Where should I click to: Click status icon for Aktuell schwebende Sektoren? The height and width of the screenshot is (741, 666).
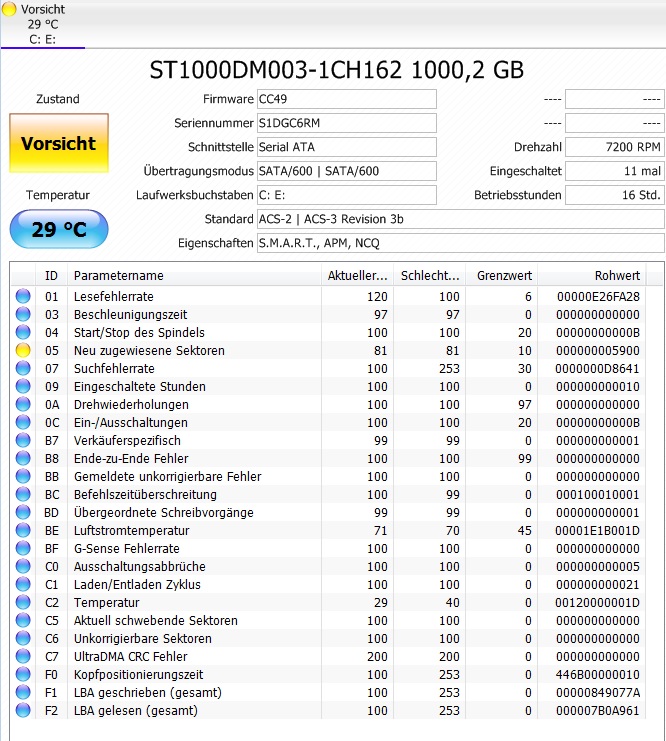[x=23, y=620]
